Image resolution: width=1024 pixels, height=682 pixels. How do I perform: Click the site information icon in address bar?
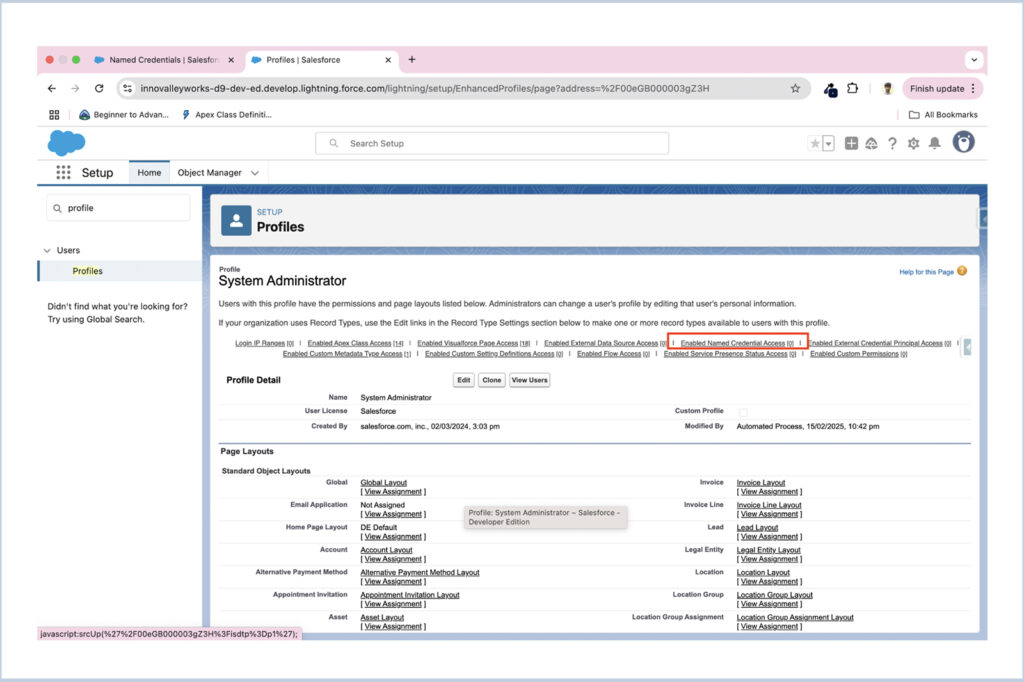(127, 88)
